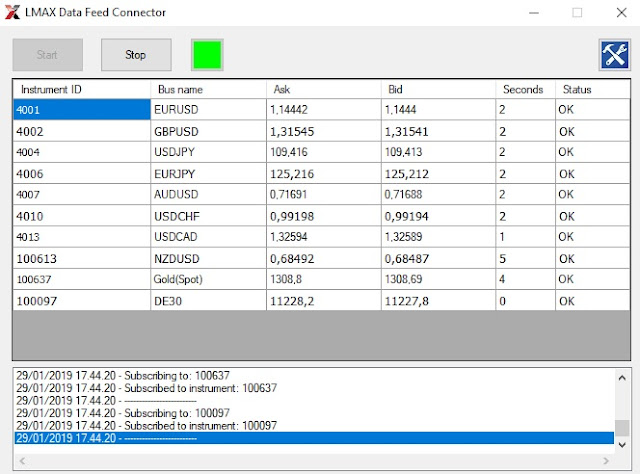
Task: Click the NZDUSD bus name cell
Action: (208, 258)
